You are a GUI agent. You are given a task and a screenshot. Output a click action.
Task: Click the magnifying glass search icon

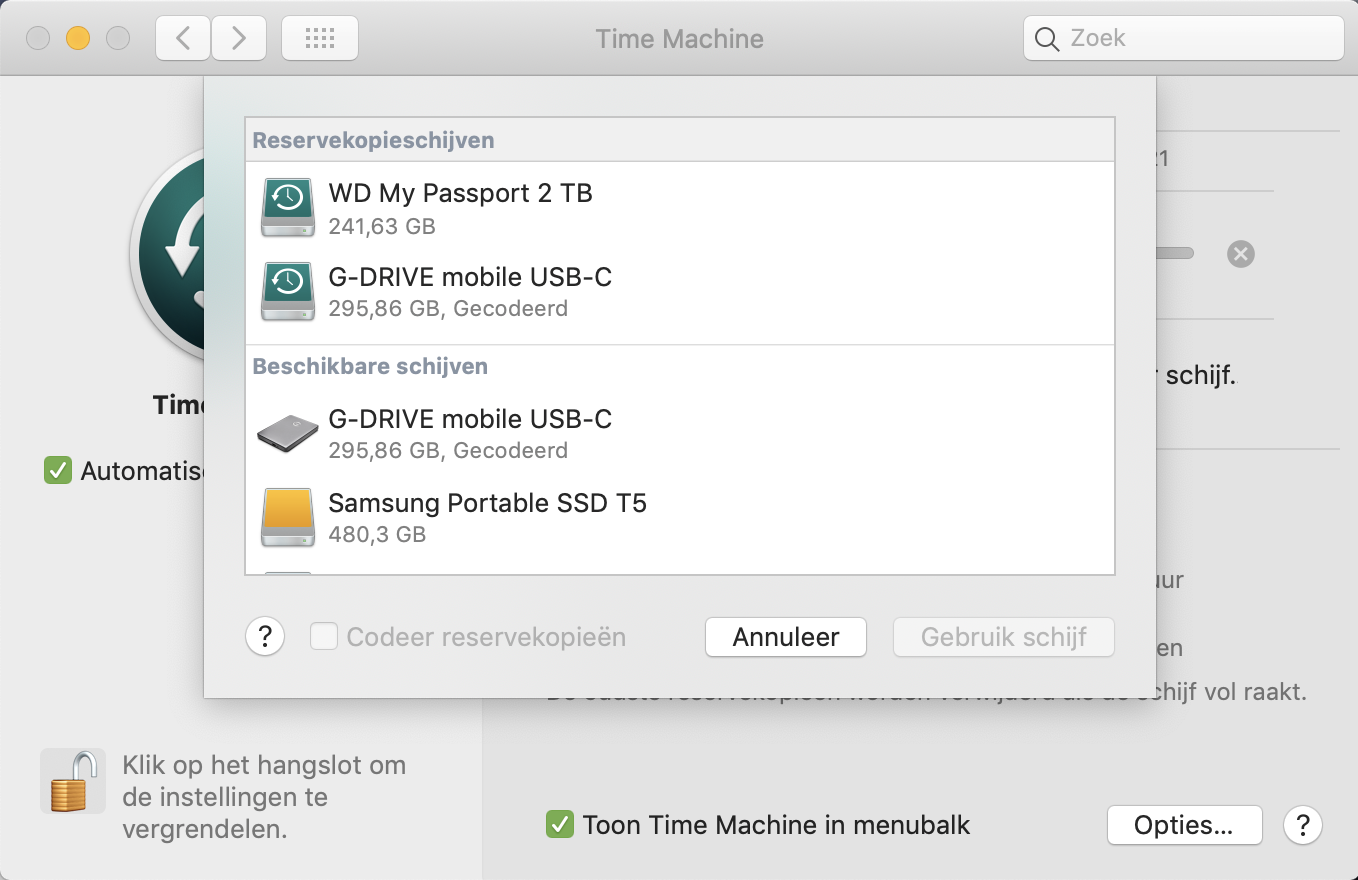tap(1047, 39)
